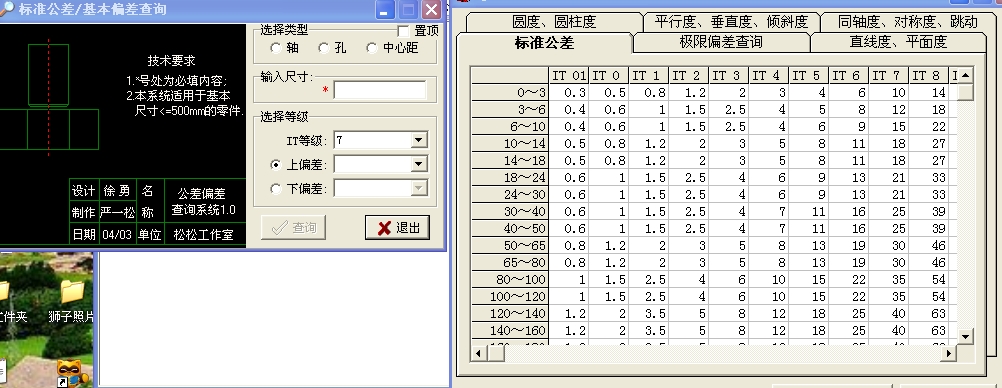The image size is (1002, 388).
Task: Click the IT 1 column header
Action: pyautogui.click(x=649, y=75)
